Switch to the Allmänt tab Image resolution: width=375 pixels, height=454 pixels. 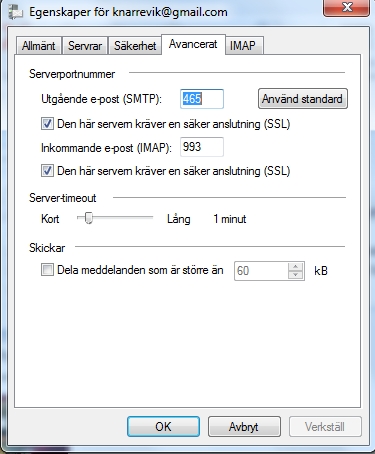pos(38,45)
